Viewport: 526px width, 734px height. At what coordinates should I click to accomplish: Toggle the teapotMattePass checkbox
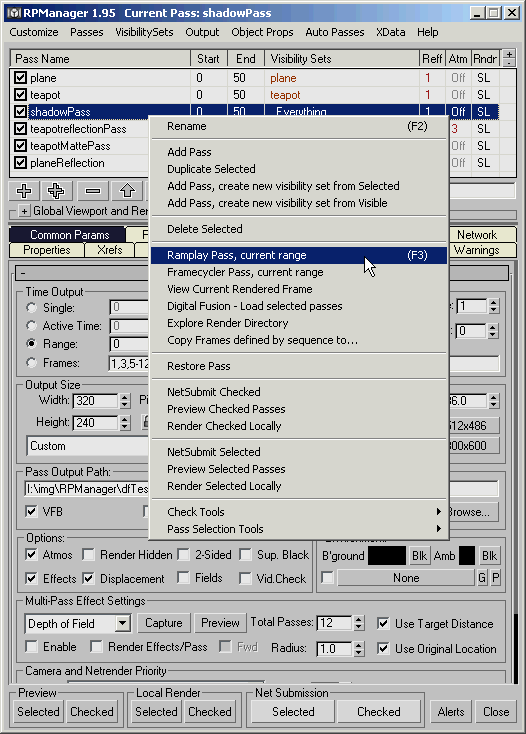(x=20, y=146)
